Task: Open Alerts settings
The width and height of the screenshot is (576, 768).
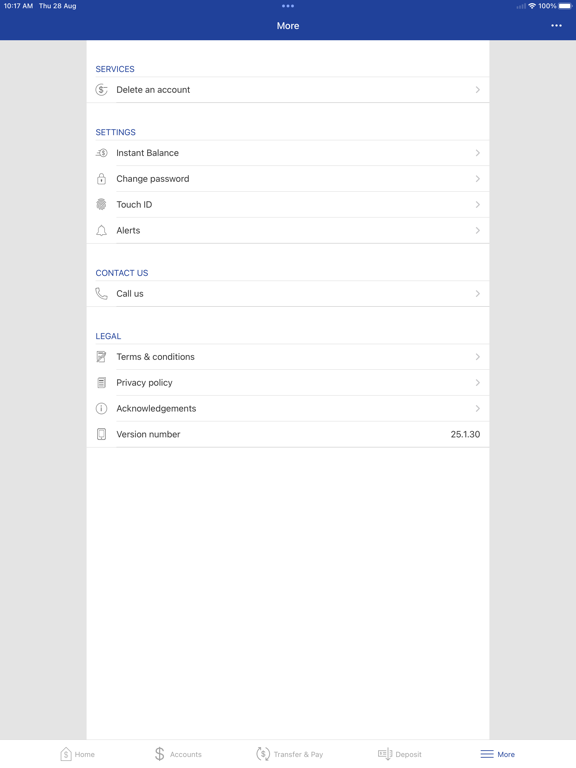Action: (x=288, y=231)
